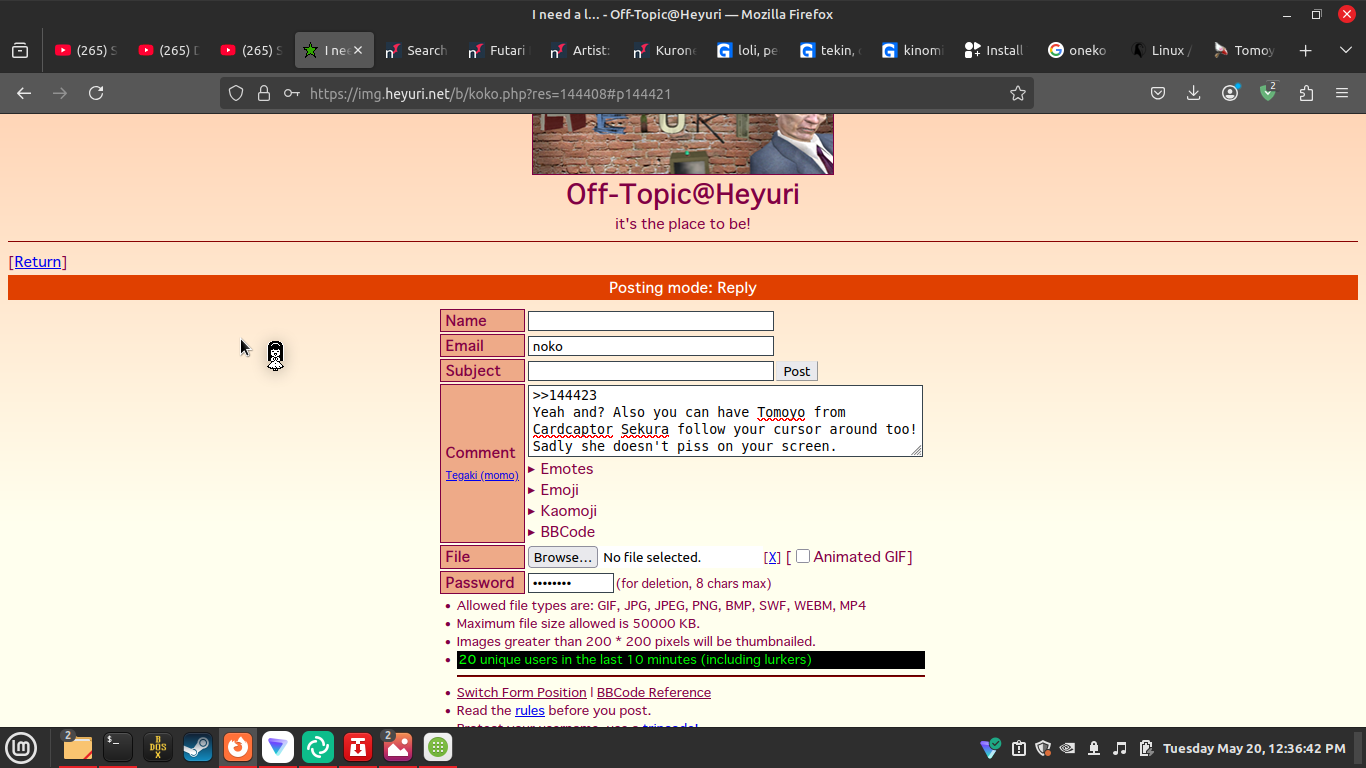Image resolution: width=1366 pixels, height=768 pixels.
Task: Open the Firefox account icon
Action: click(x=1230, y=93)
